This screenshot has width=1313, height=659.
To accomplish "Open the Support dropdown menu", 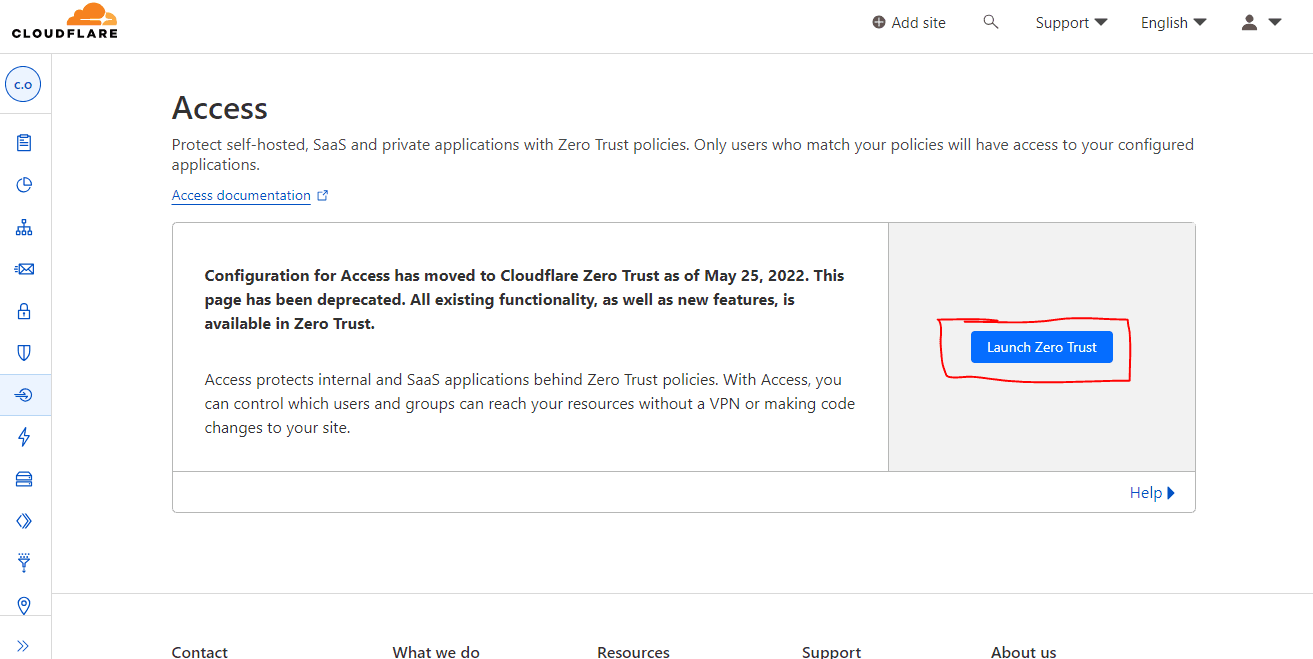I will (x=1071, y=22).
